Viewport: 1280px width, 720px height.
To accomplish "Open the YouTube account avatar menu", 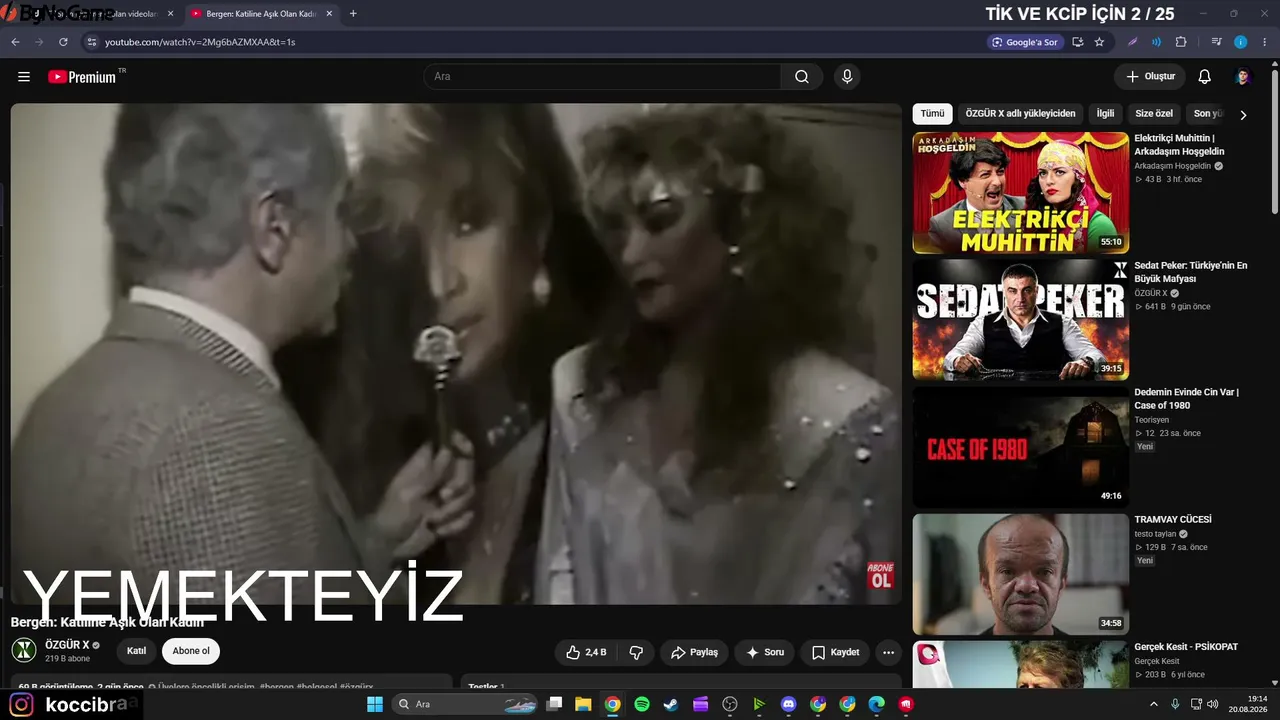I will 1243,77.
